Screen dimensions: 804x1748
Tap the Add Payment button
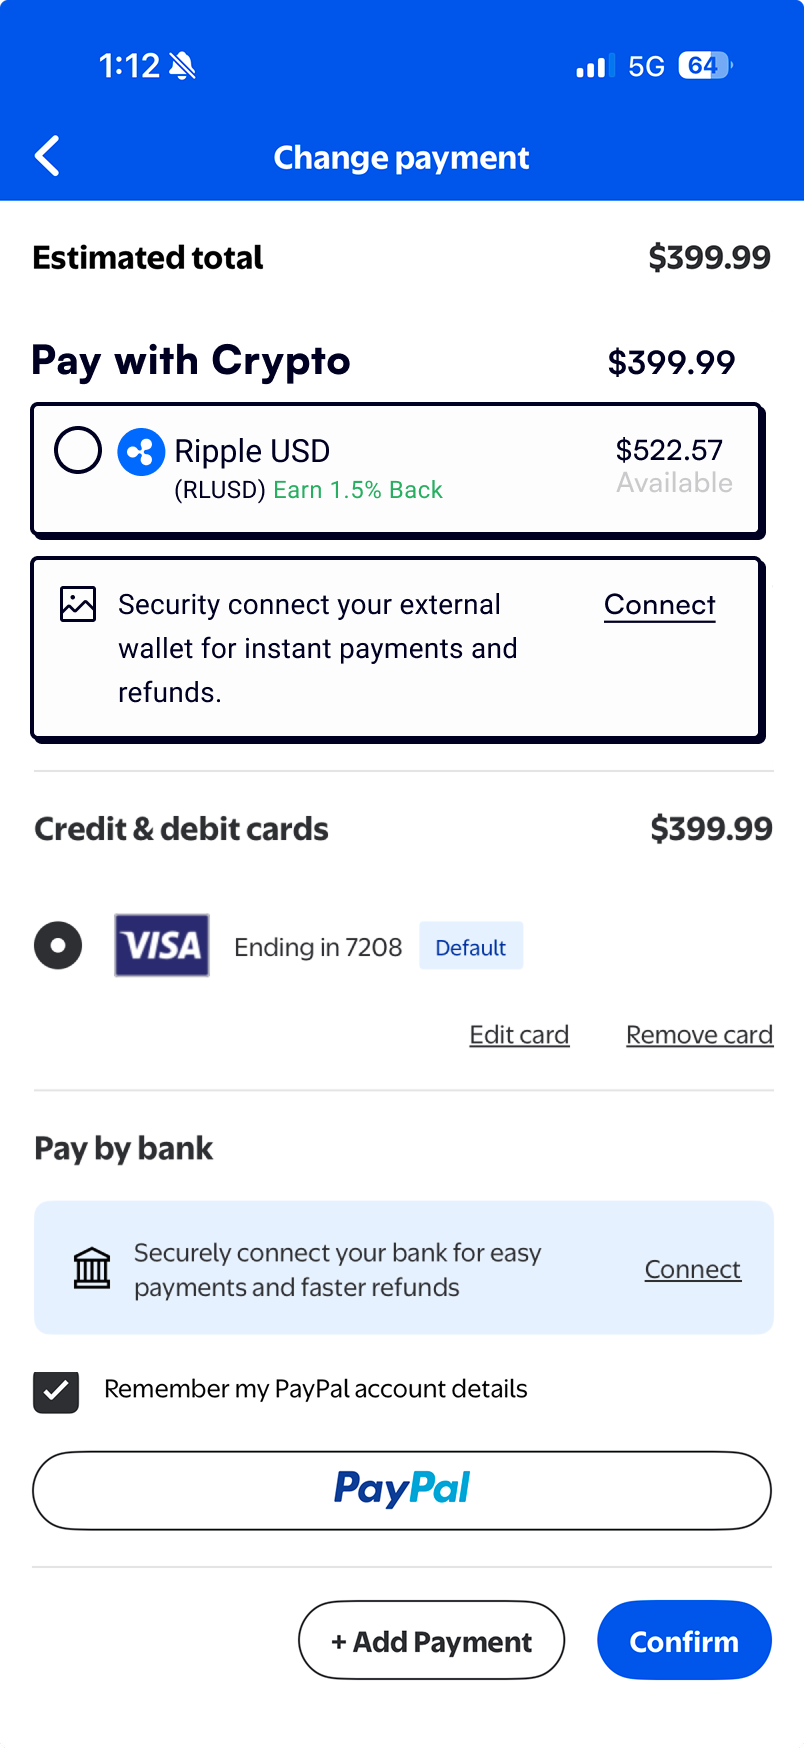tap(431, 1640)
